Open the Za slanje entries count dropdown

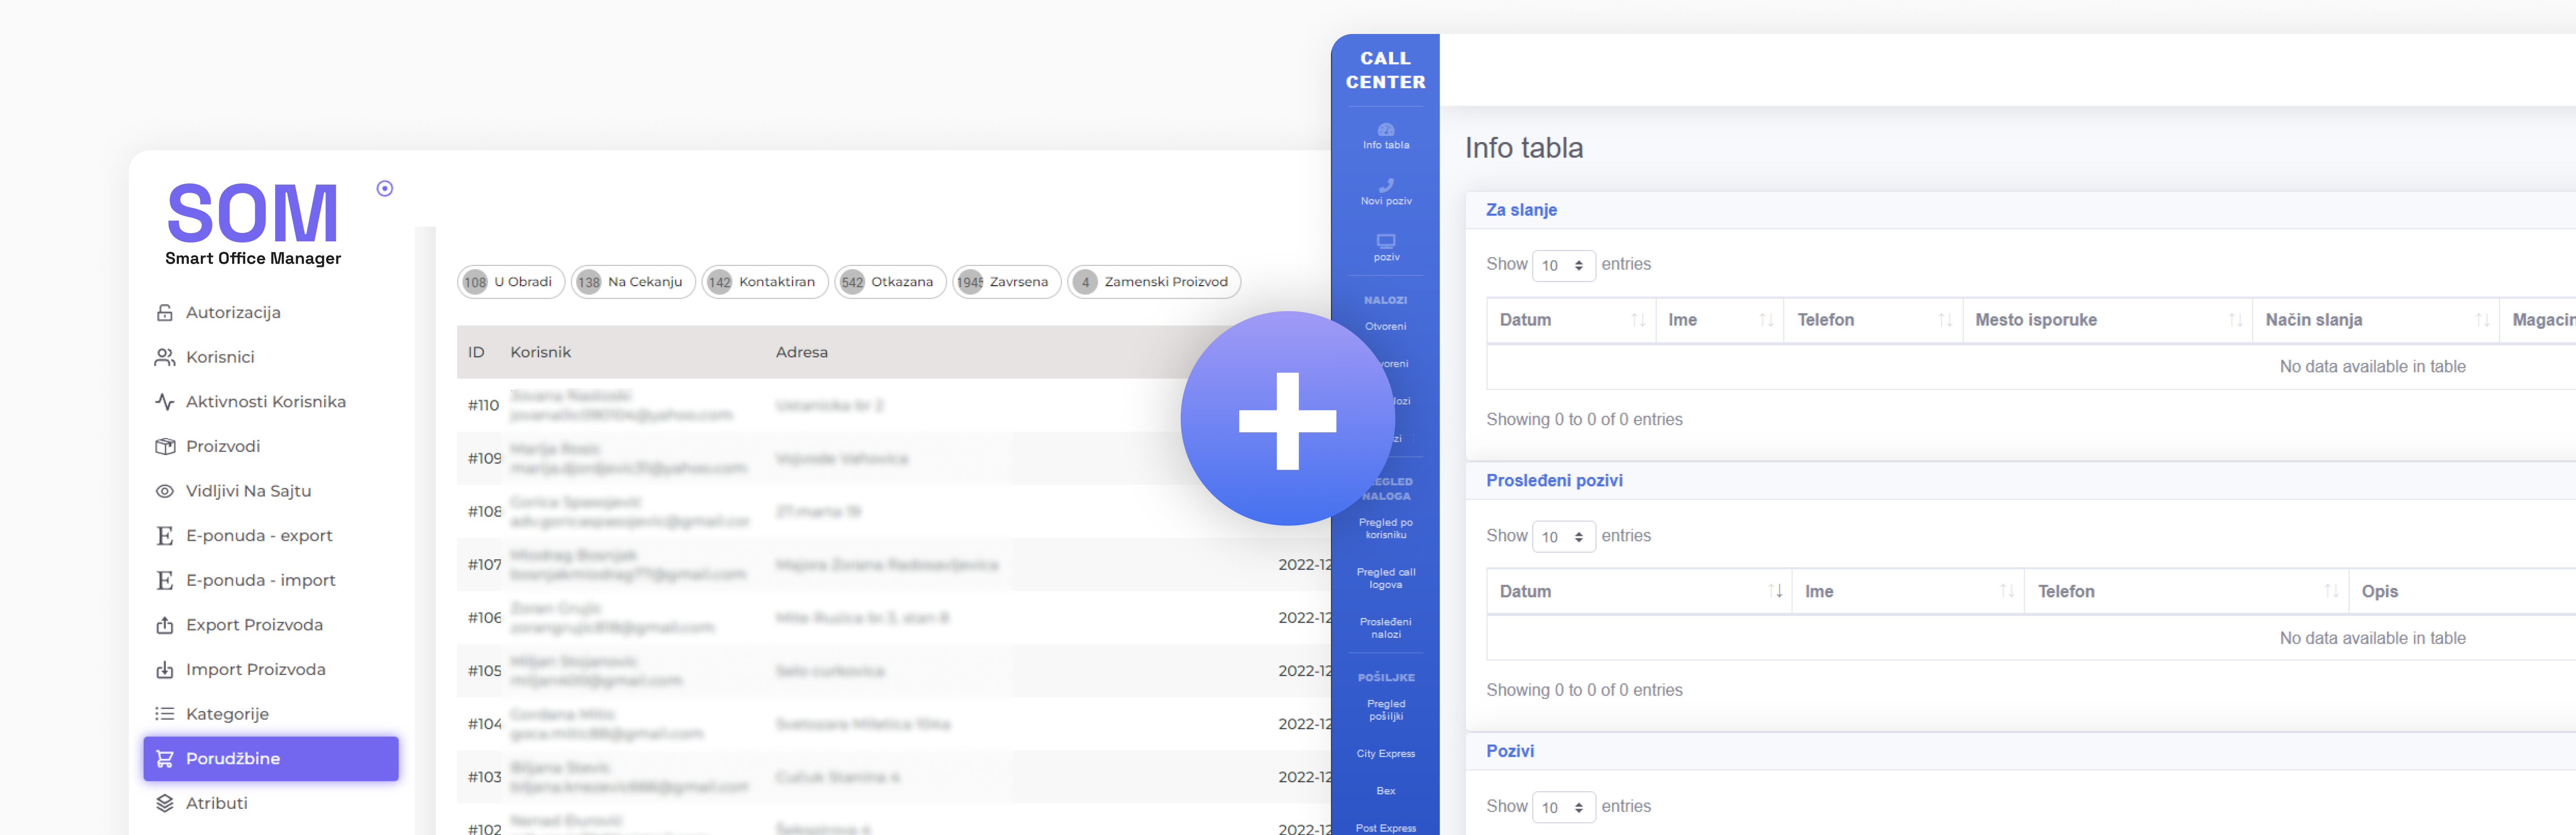(x=1563, y=265)
